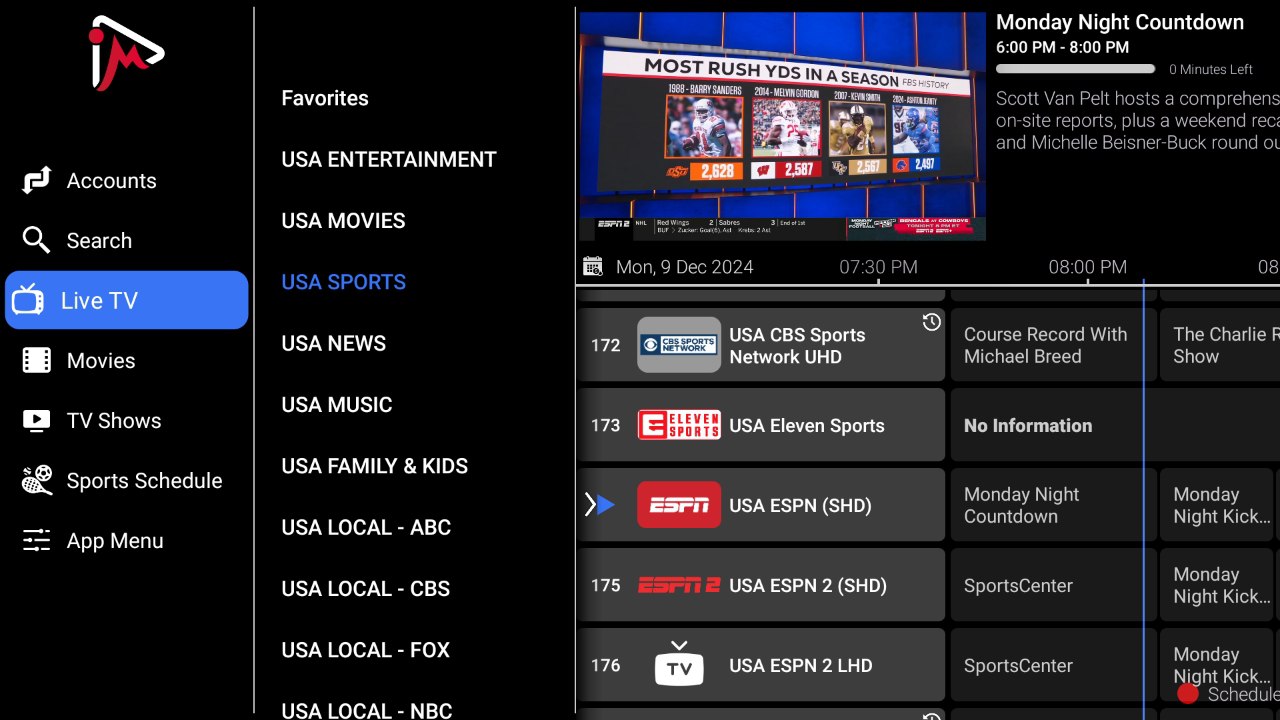Select Live TV in the sidebar
Image resolution: width=1280 pixels, height=720 pixels.
coord(127,300)
